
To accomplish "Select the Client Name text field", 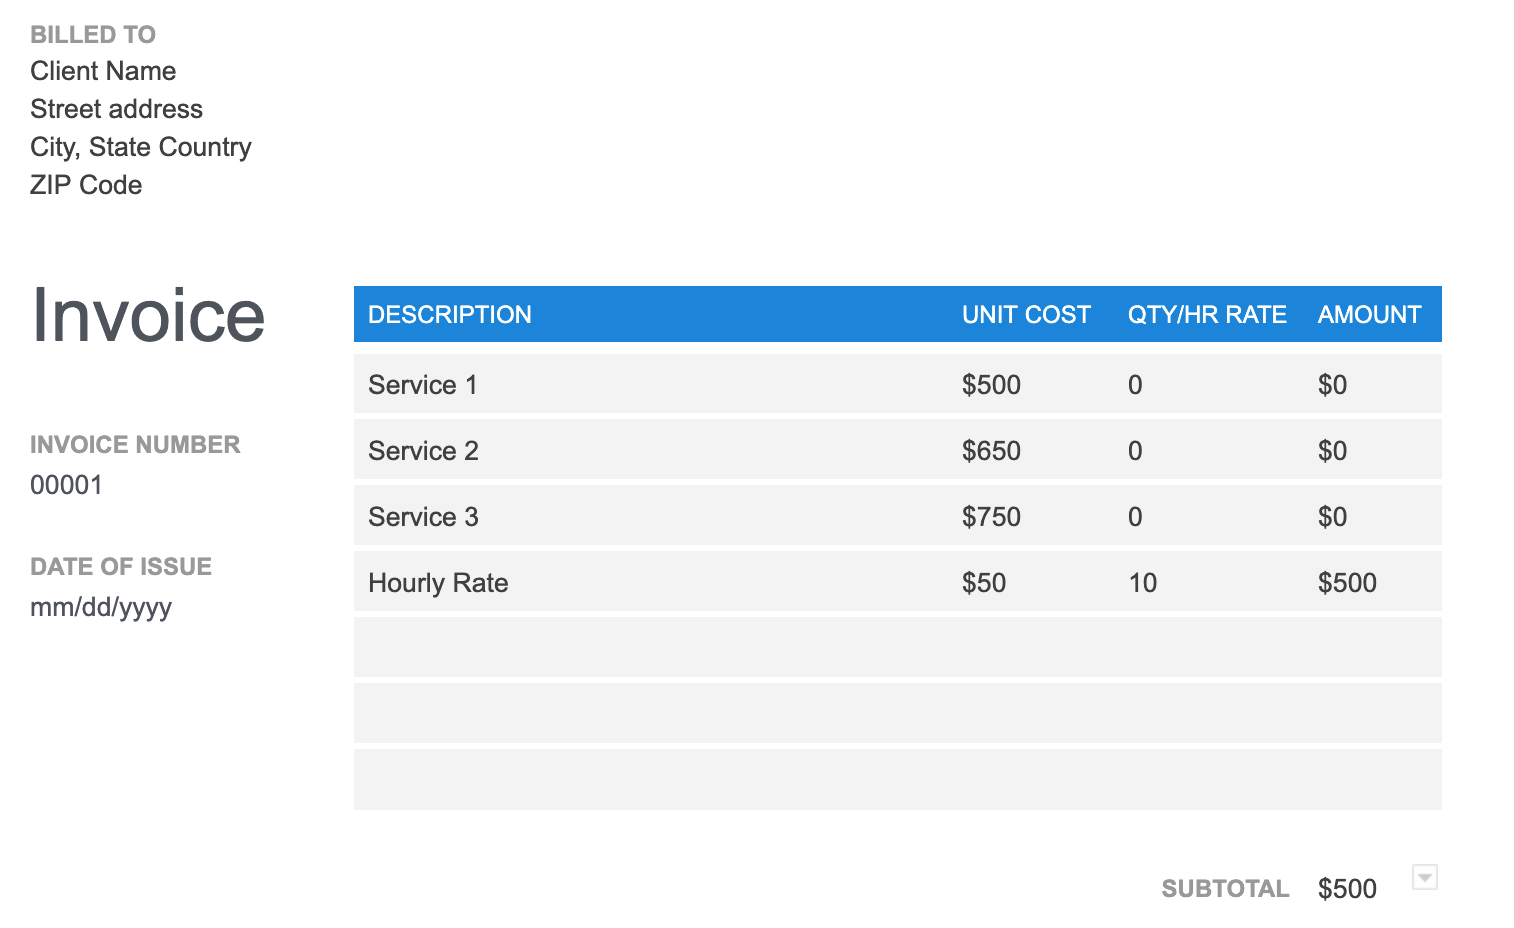I will (103, 71).
